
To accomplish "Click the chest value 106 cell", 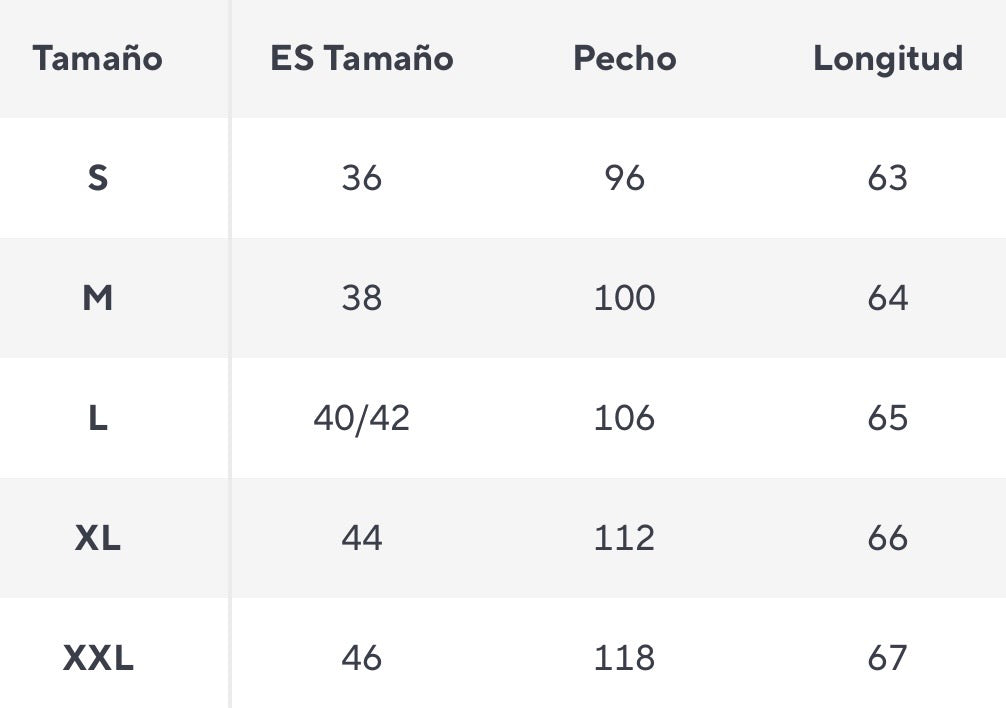I will (624, 418).
